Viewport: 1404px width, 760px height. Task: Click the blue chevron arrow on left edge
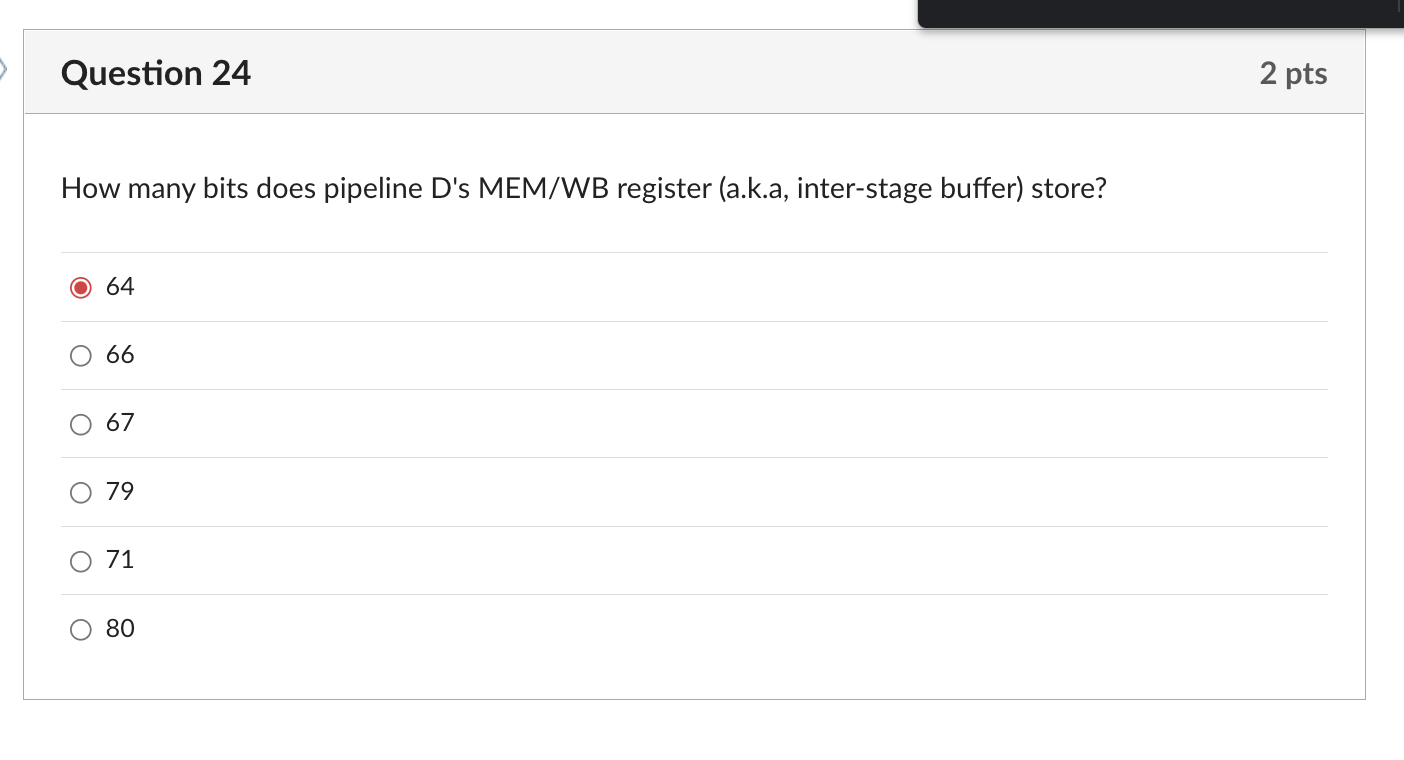pyautogui.click(x=4, y=68)
